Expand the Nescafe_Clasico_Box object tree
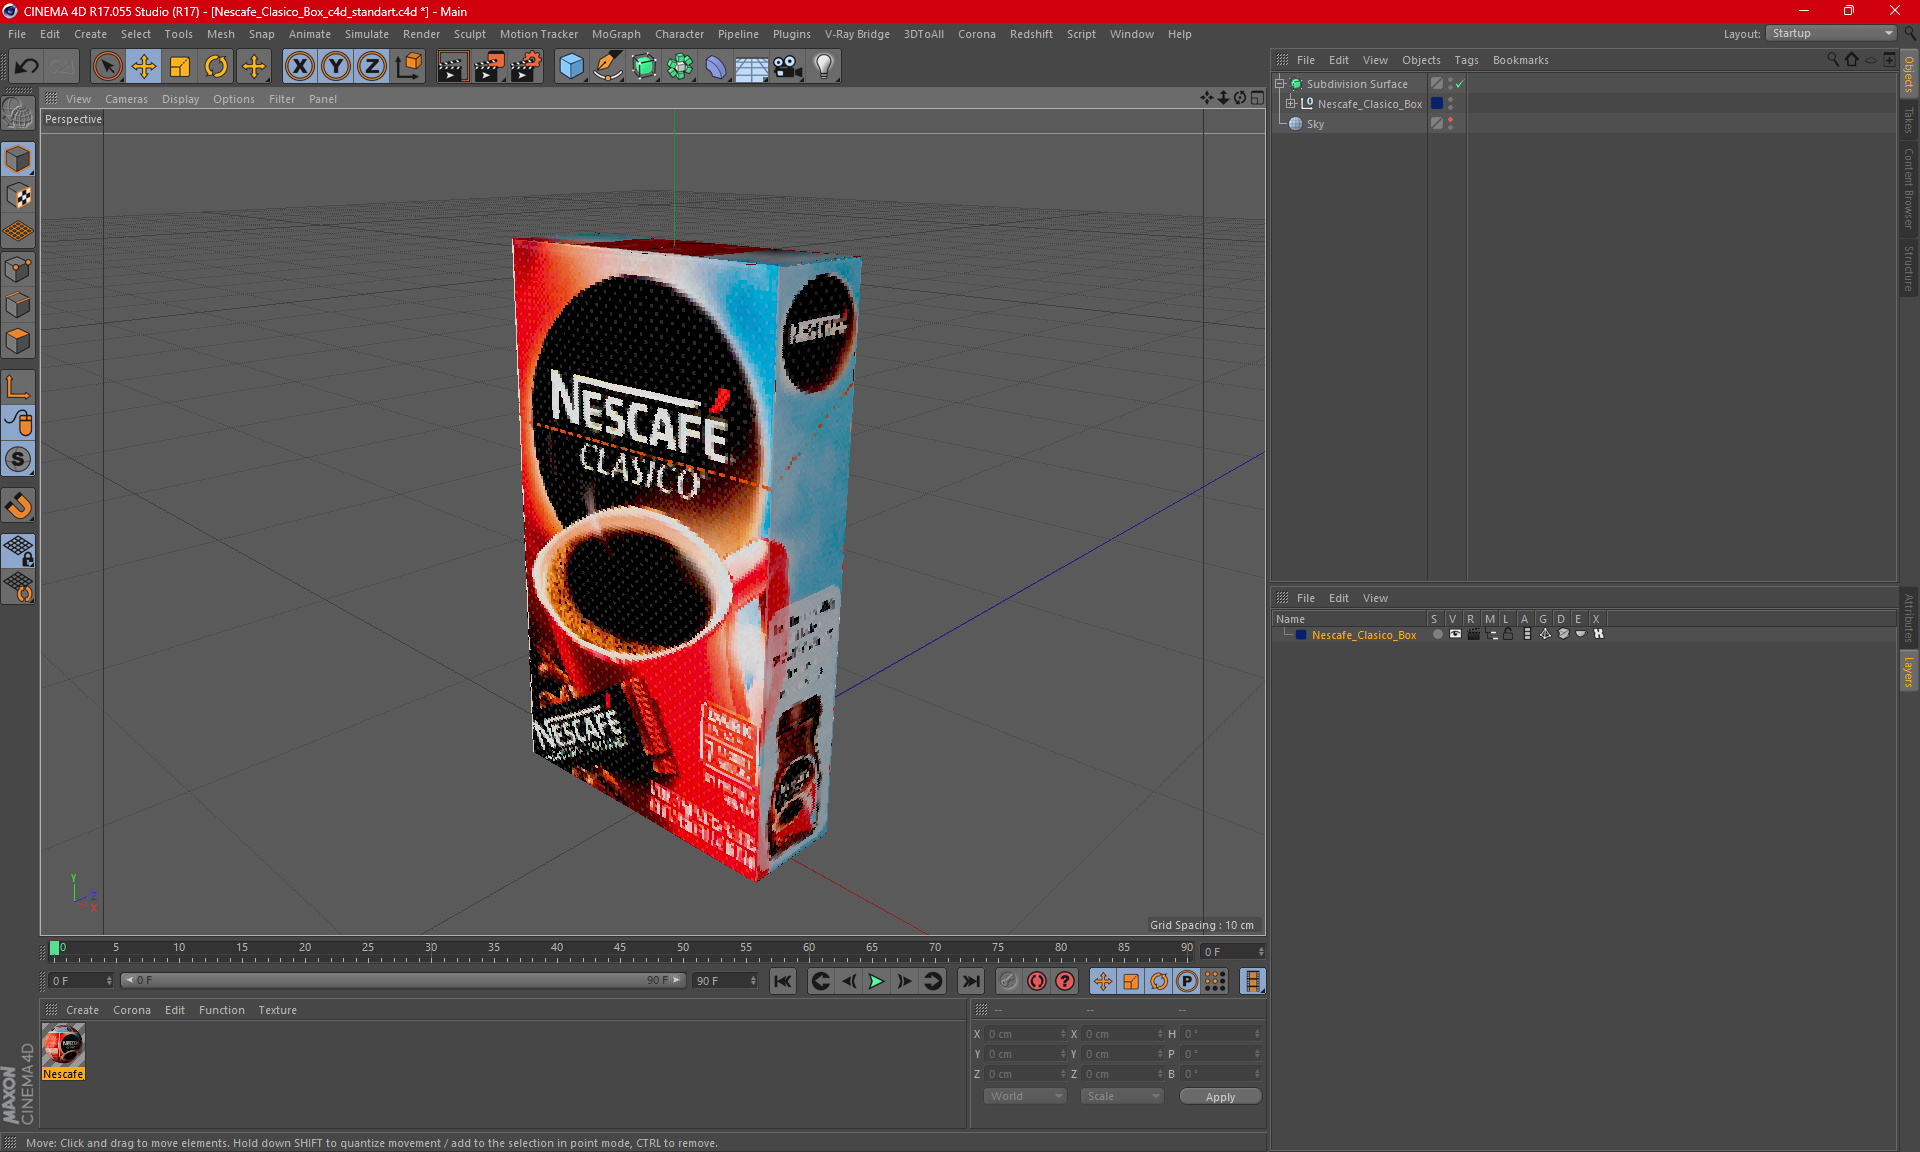Image resolution: width=1920 pixels, height=1152 pixels. tap(1291, 104)
